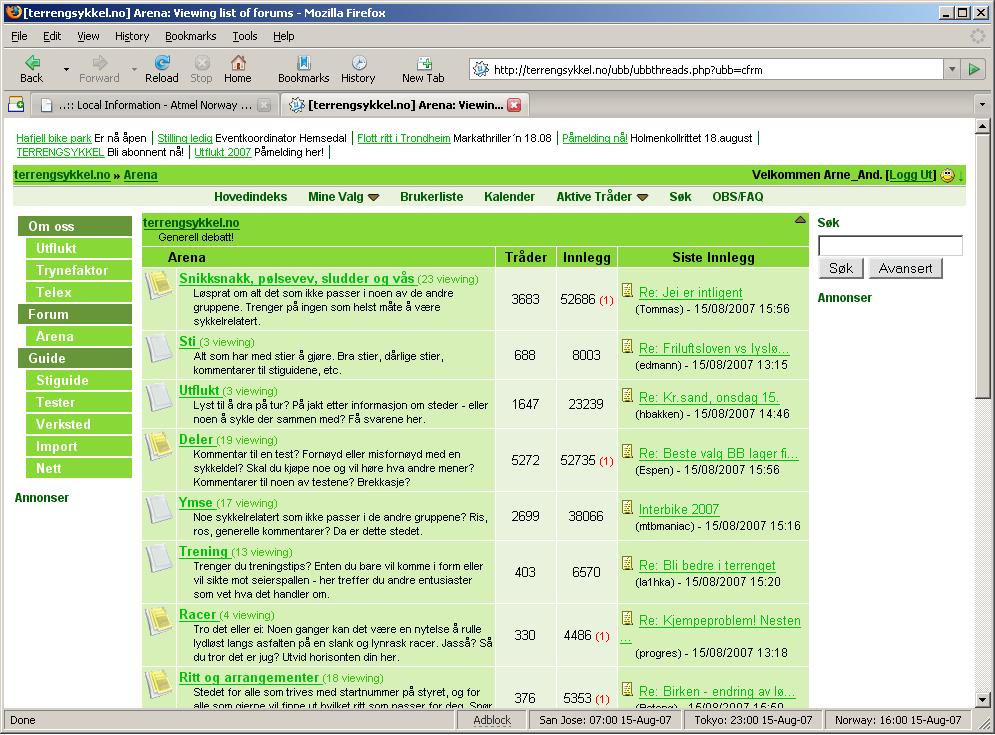Viewport: 995px width, 735px height.
Task: Click post icon beside 'Re: Bli bedre i terrenget'
Action: (628, 564)
